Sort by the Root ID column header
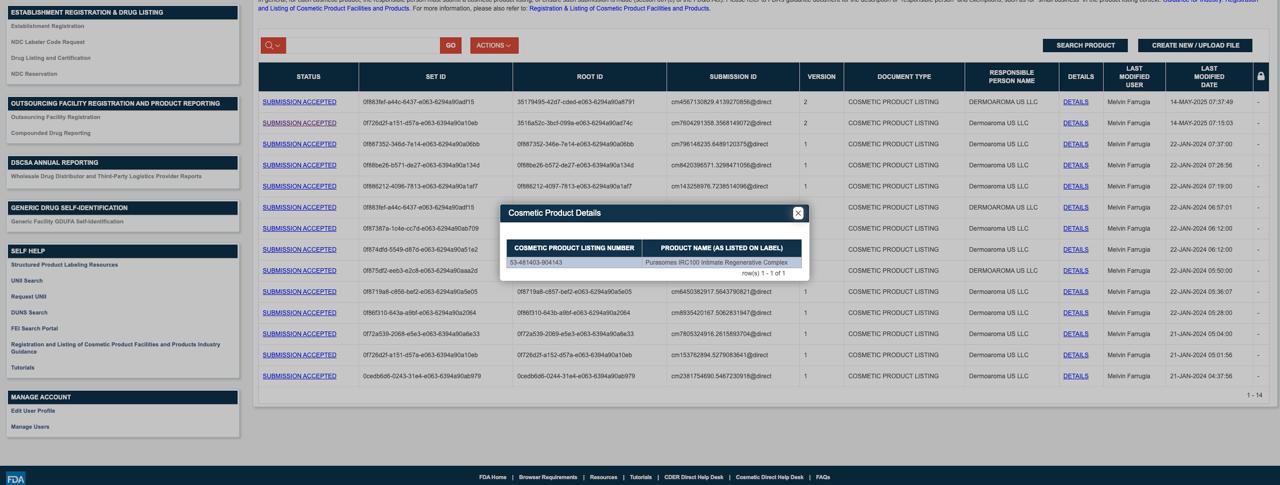The width and height of the screenshot is (1280, 485). point(589,77)
